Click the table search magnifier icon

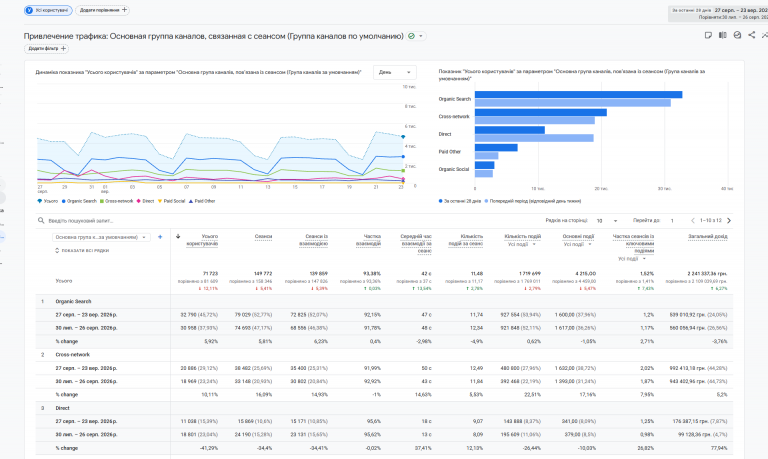pyautogui.click(x=41, y=220)
